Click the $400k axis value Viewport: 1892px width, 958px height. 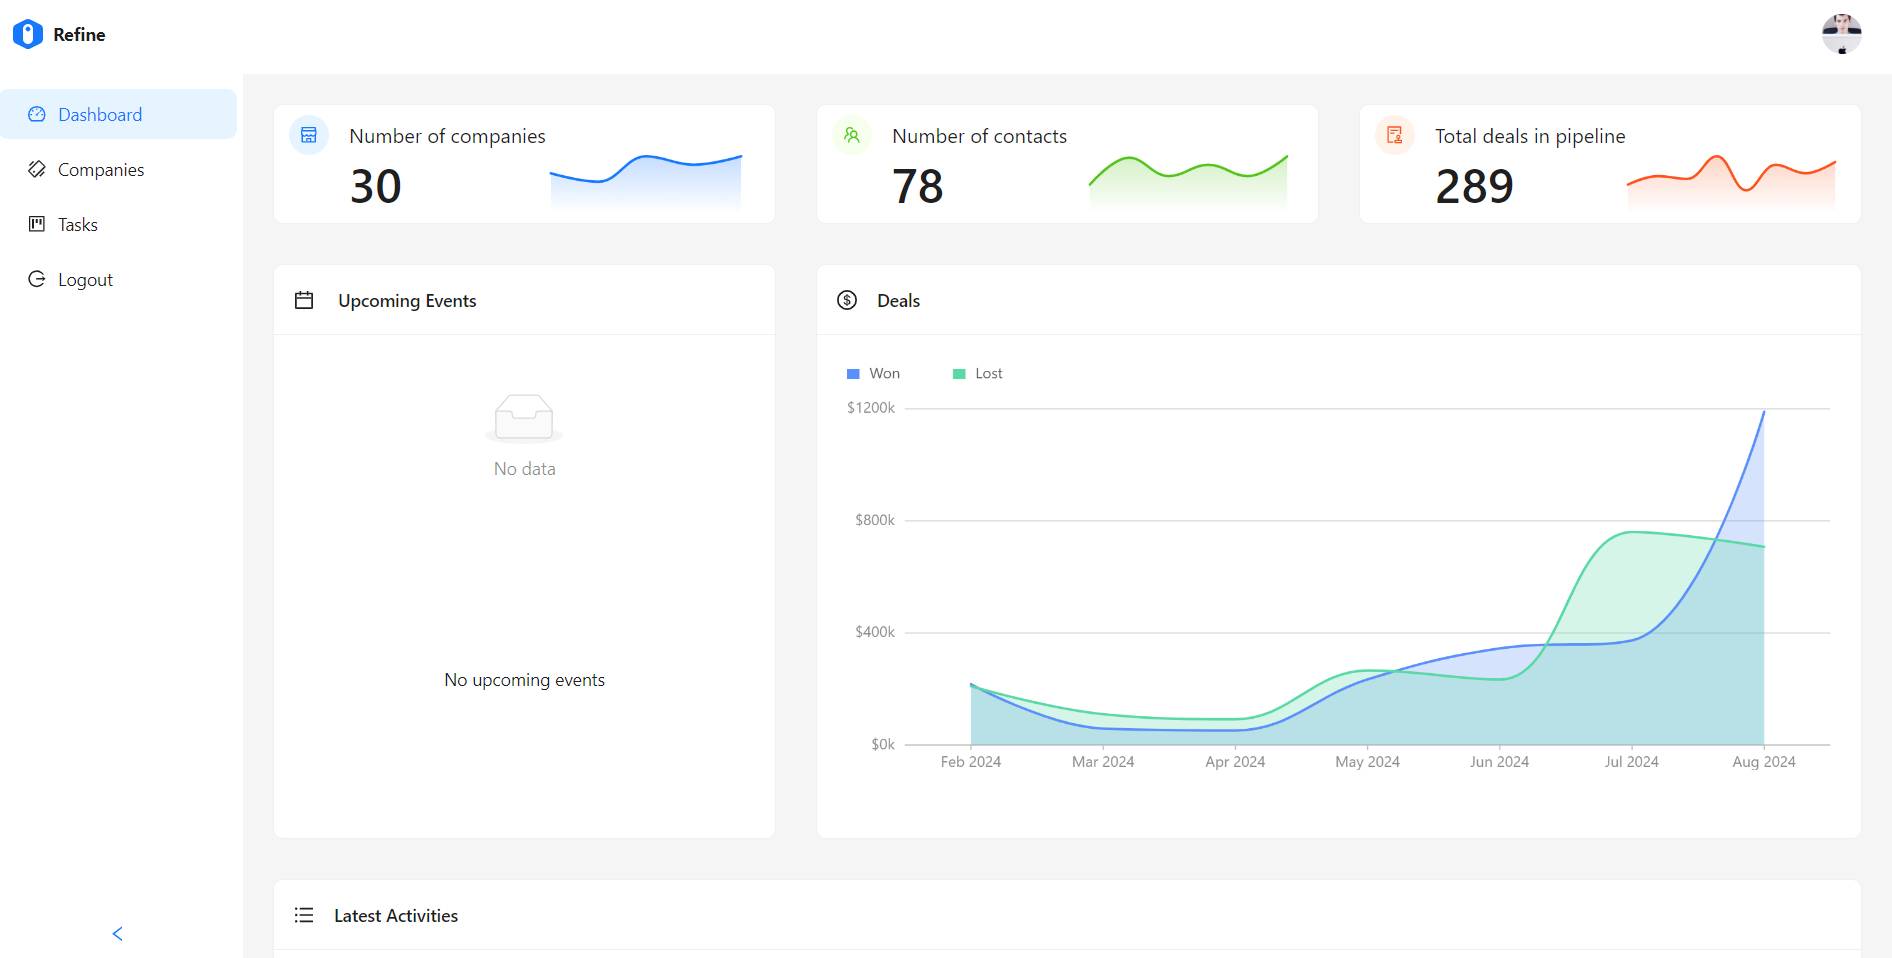(x=875, y=632)
